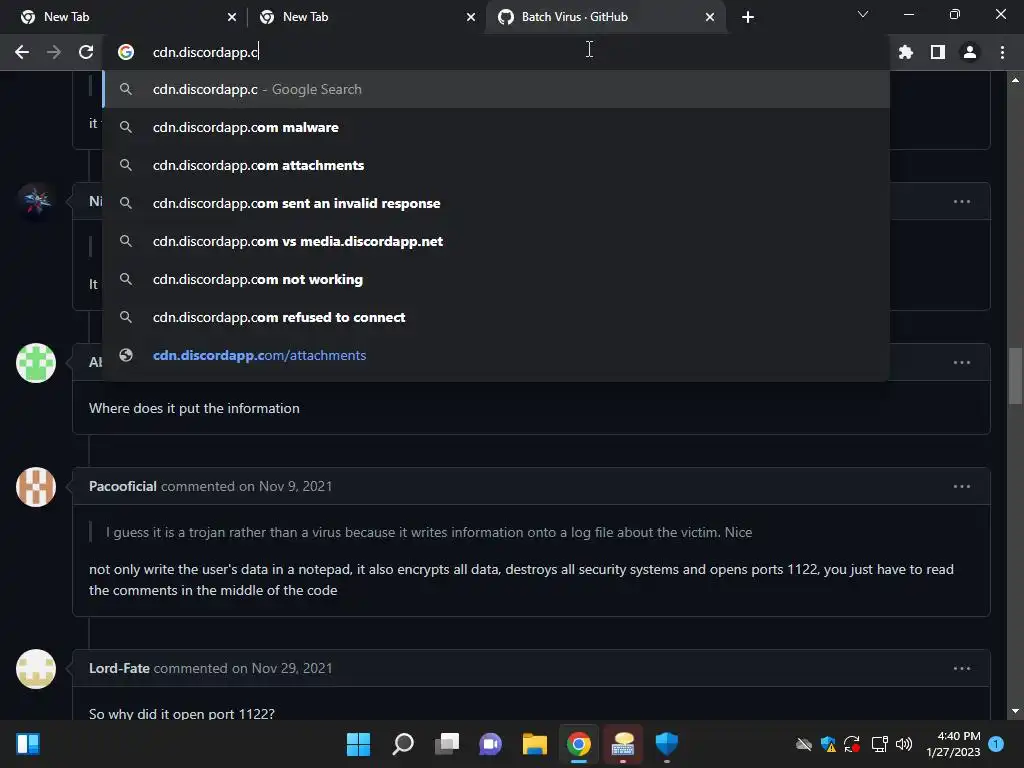Click the scrollbar down arrow
The height and width of the screenshot is (768, 1024).
tap(1015, 711)
